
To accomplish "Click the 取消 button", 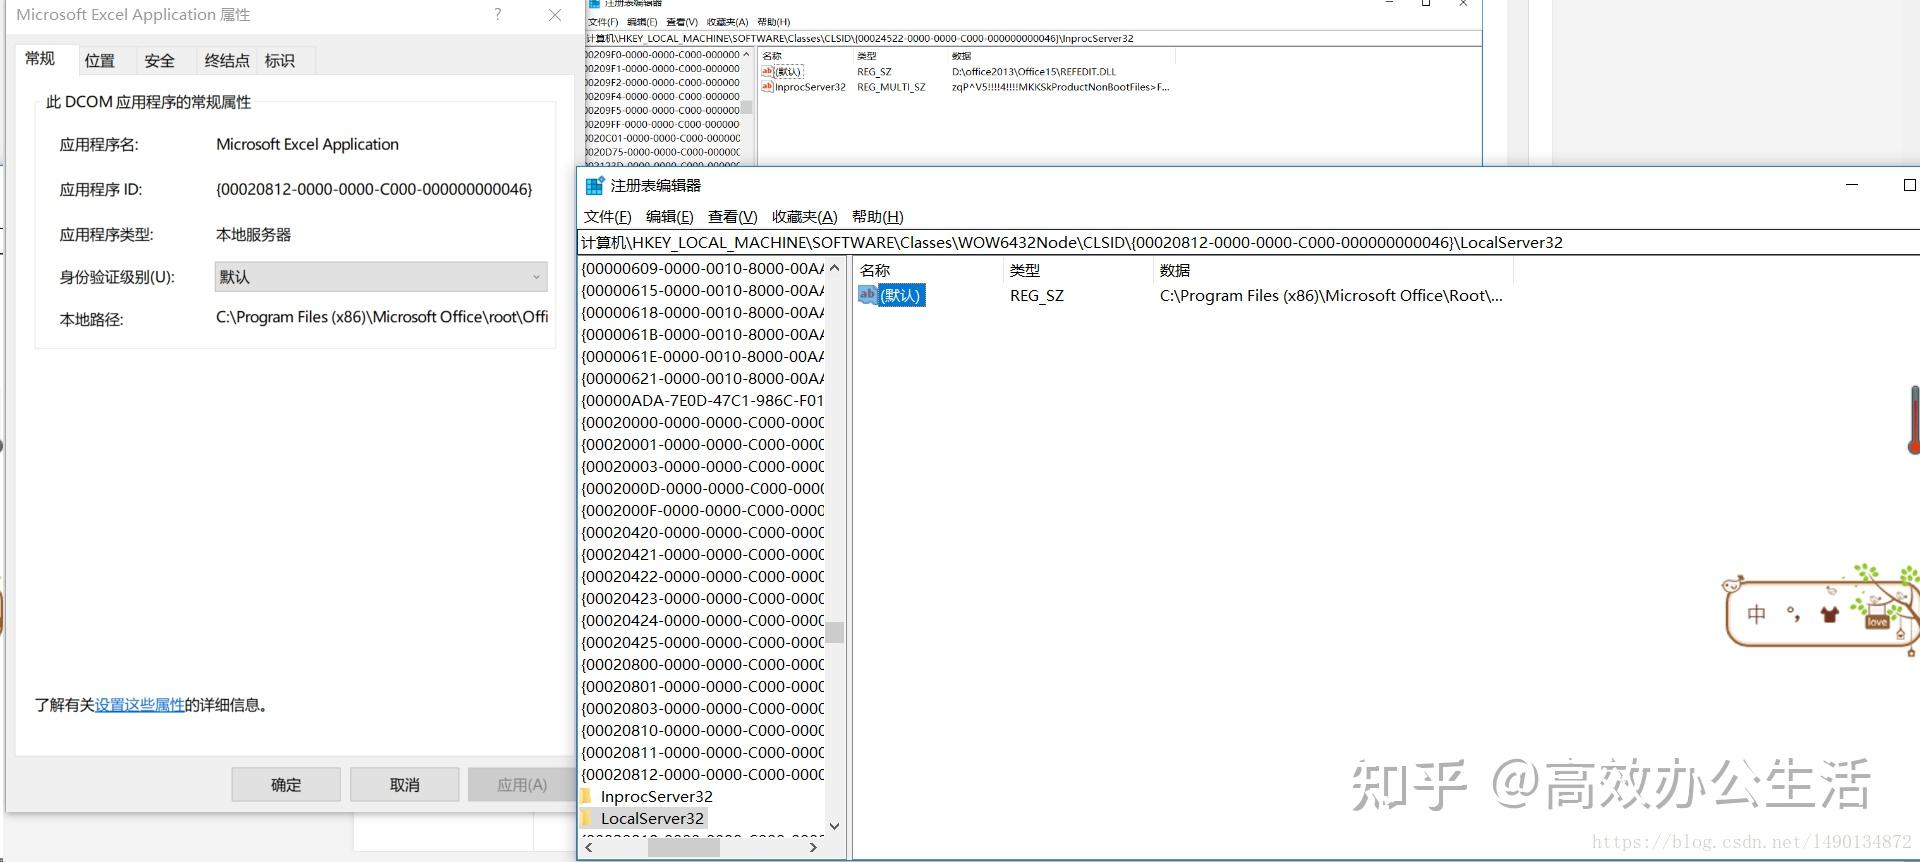I will pos(405,785).
